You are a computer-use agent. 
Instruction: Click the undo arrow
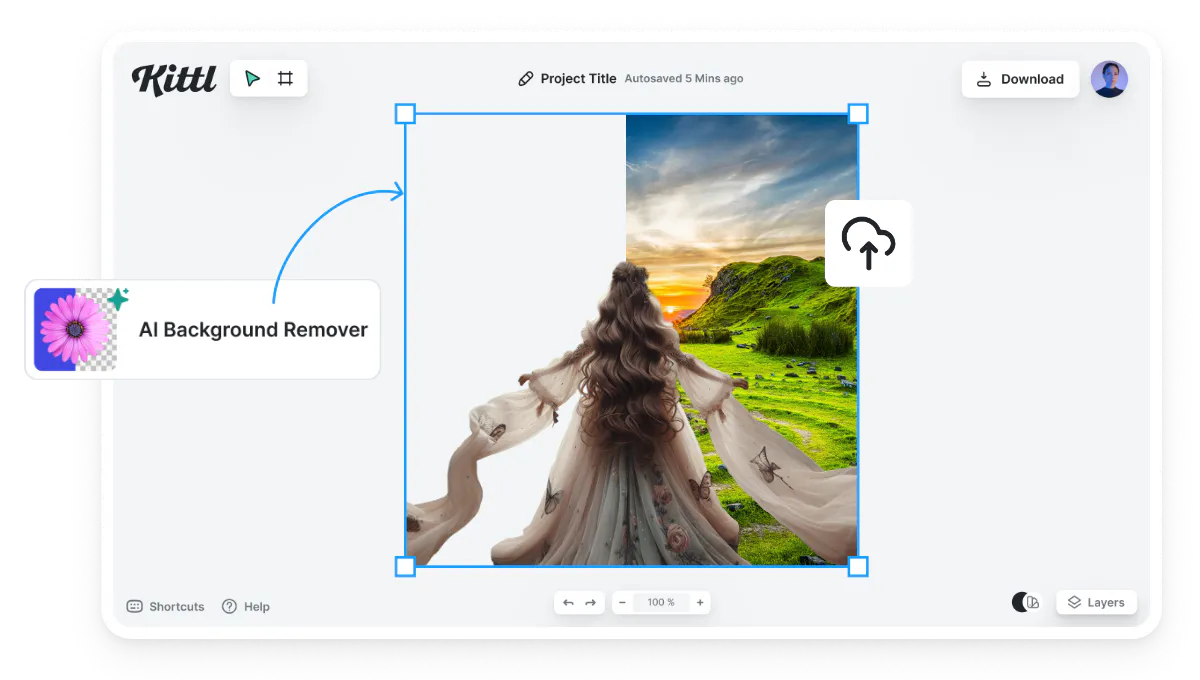tap(567, 602)
